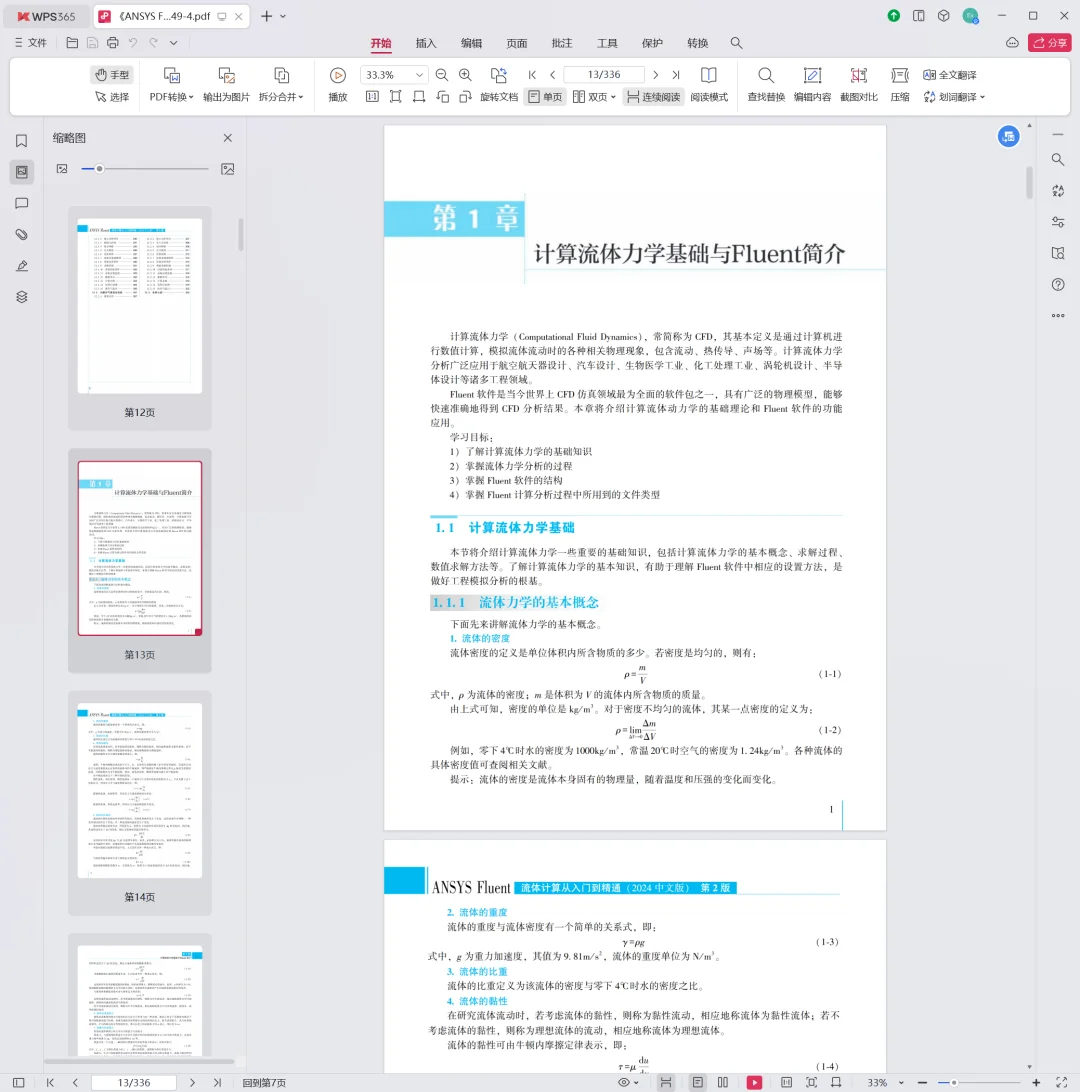Zoom in with the plus magnifier
The height and width of the screenshot is (1092, 1080).
coord(465,75)
